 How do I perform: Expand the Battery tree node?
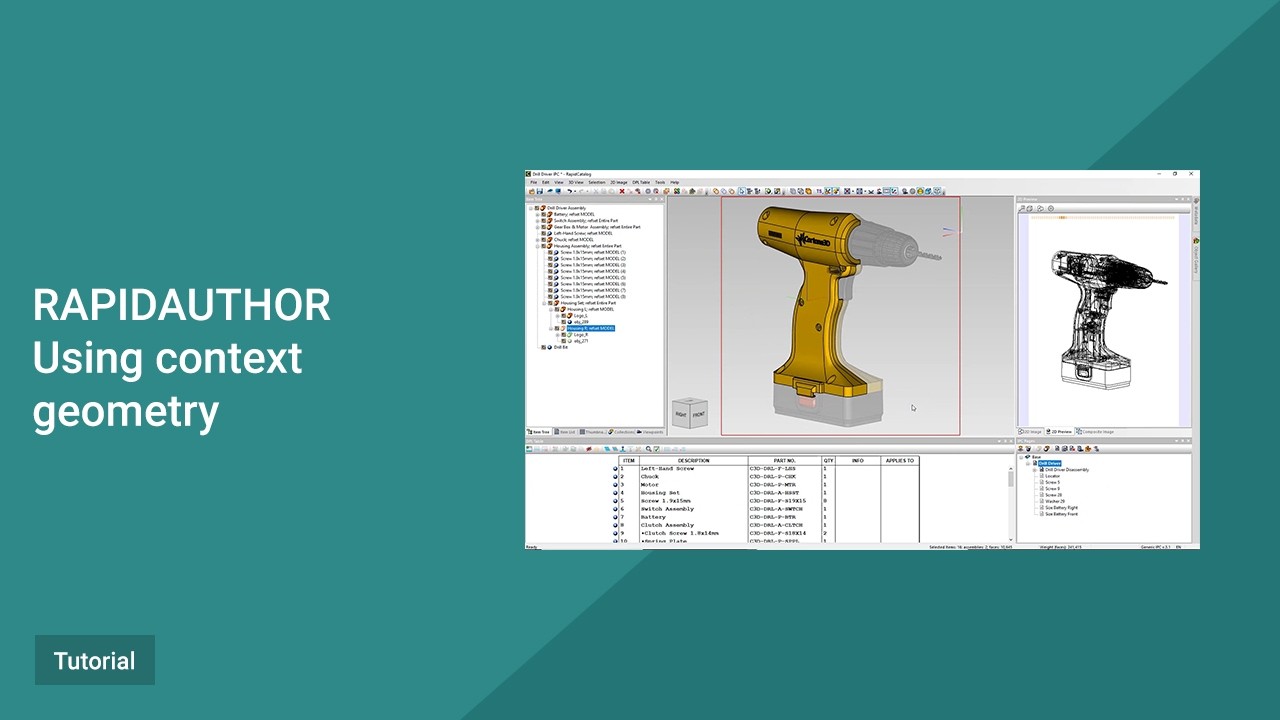(537, 214)
